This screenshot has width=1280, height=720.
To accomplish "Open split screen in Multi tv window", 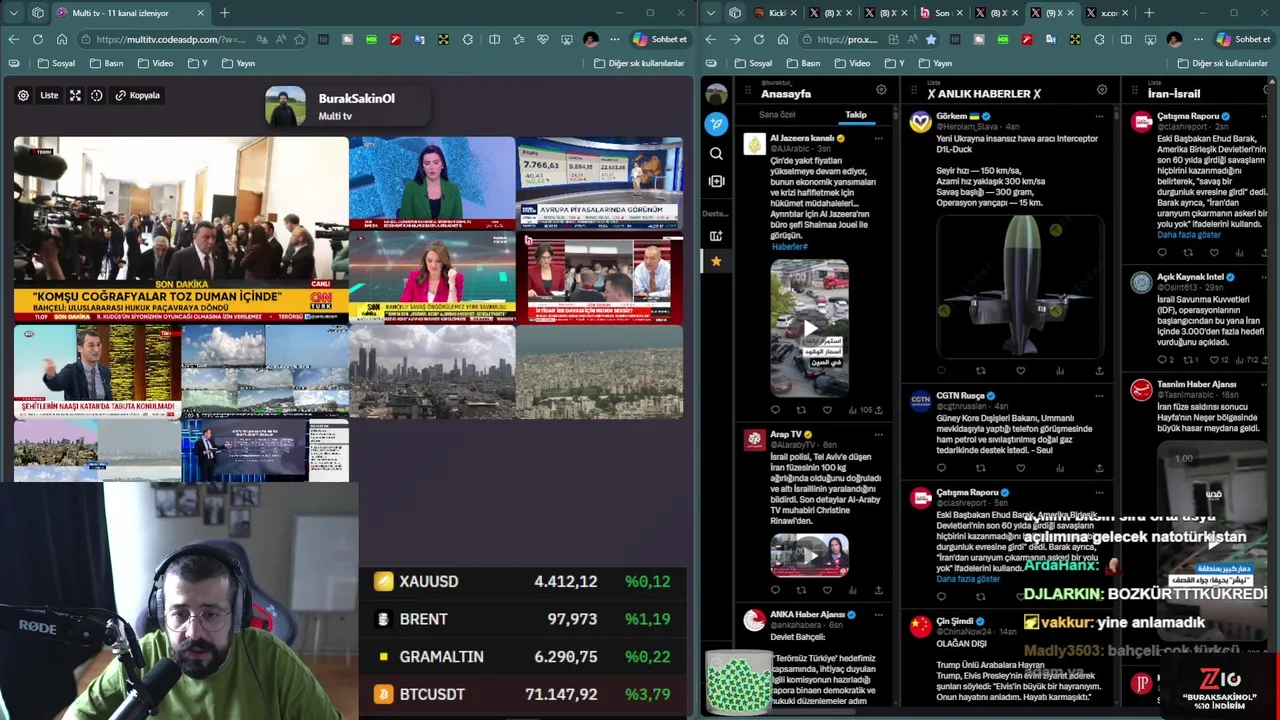I will point(494,39).
